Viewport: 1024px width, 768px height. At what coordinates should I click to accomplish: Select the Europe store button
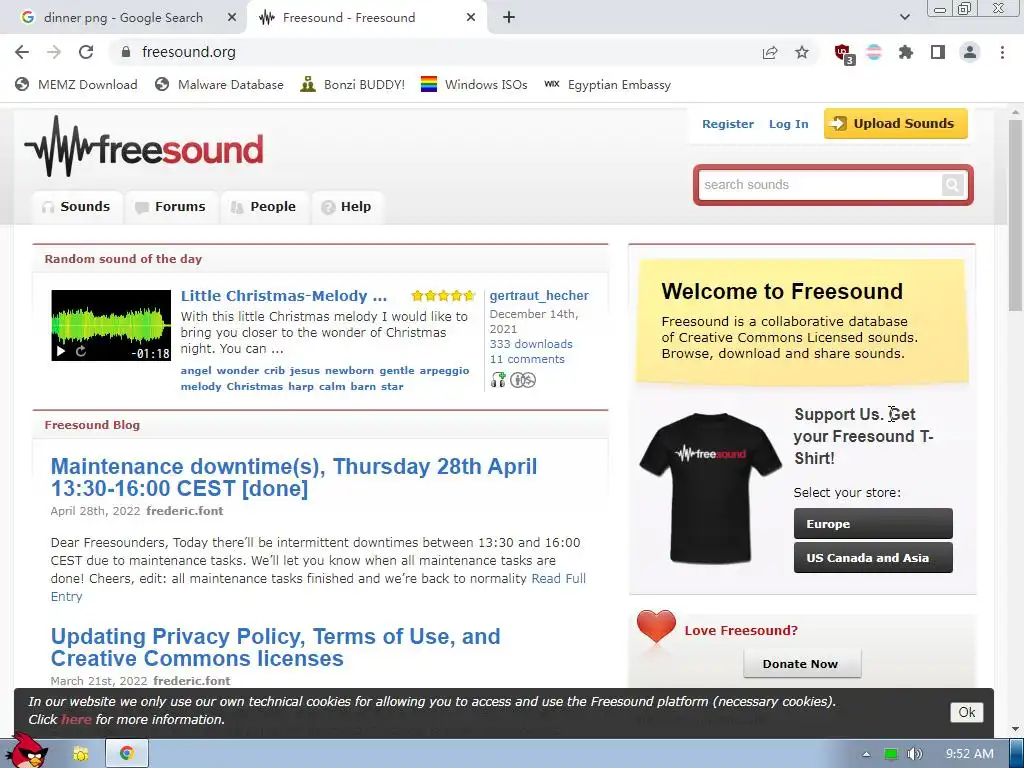[873, 524]
